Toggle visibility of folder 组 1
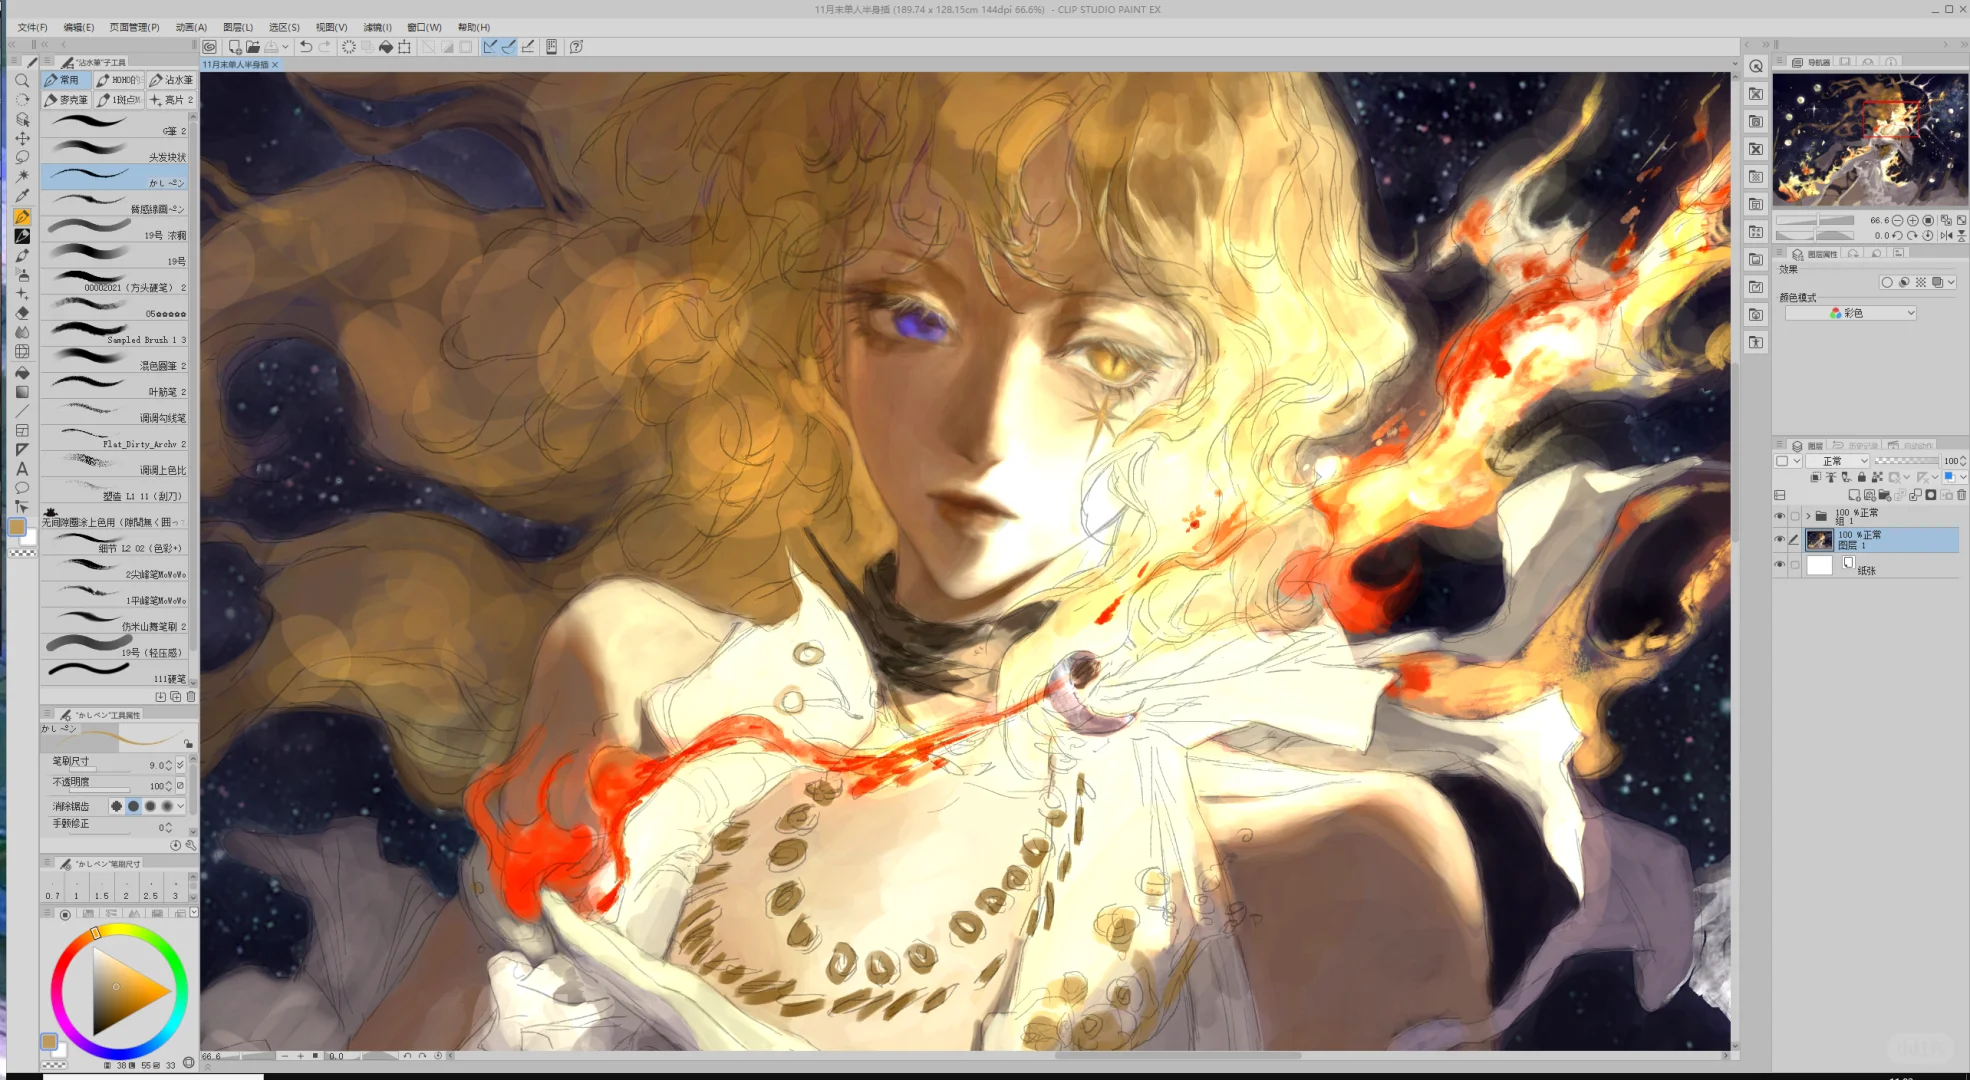The image size is (1970, 1080). [1779, 516]
